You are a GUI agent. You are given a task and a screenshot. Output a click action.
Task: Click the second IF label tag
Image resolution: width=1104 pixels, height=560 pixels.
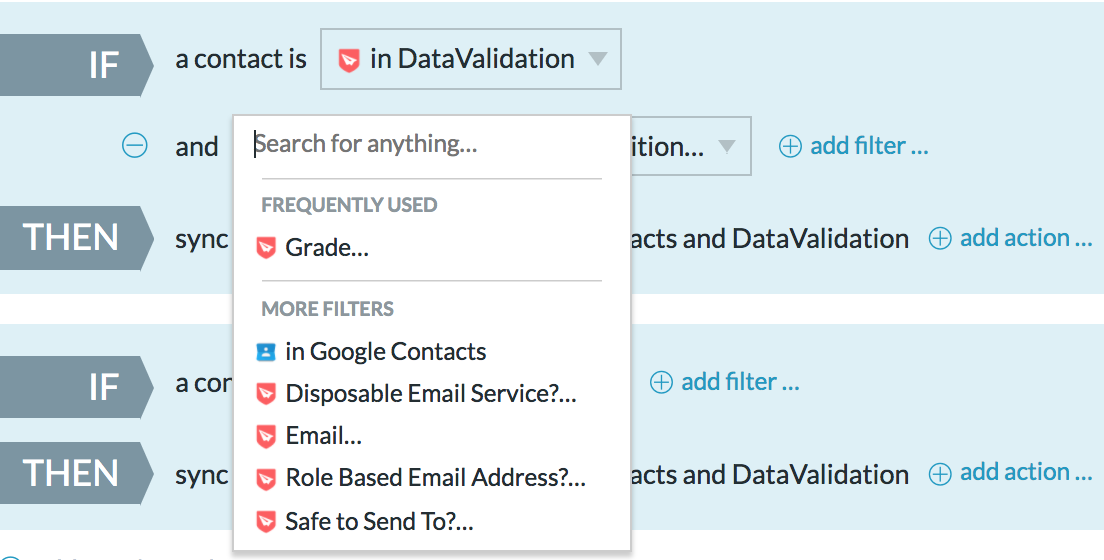pyautogui.click(x=76, y=387)
